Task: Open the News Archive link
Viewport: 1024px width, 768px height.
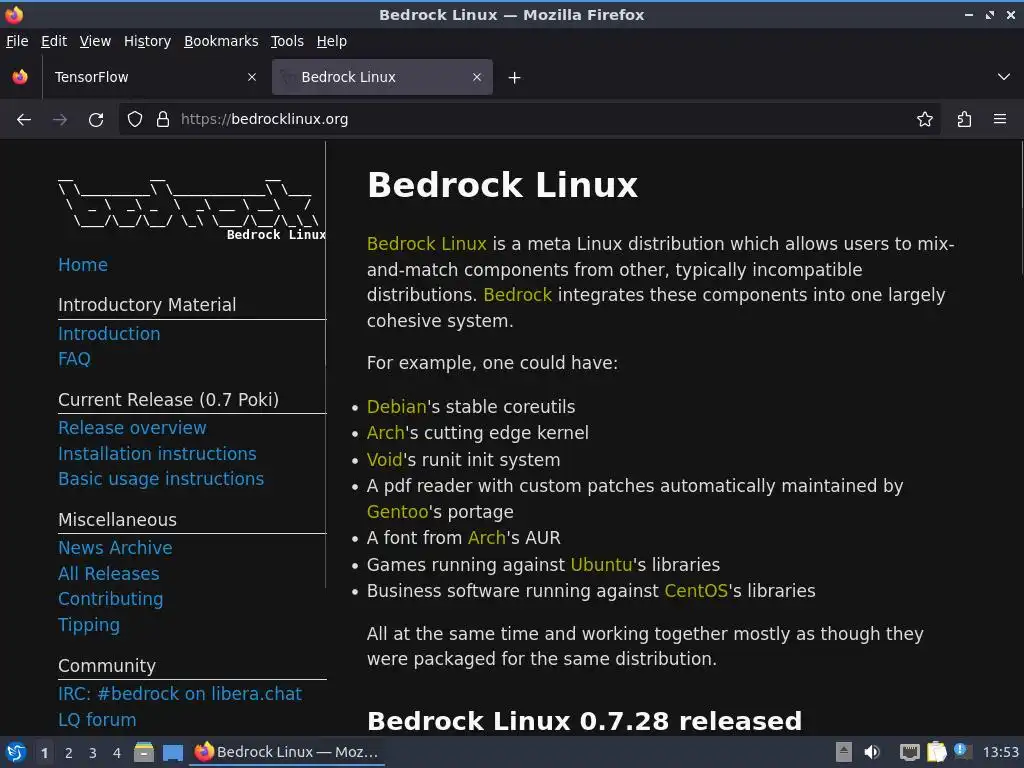Action: coord(116,548)
